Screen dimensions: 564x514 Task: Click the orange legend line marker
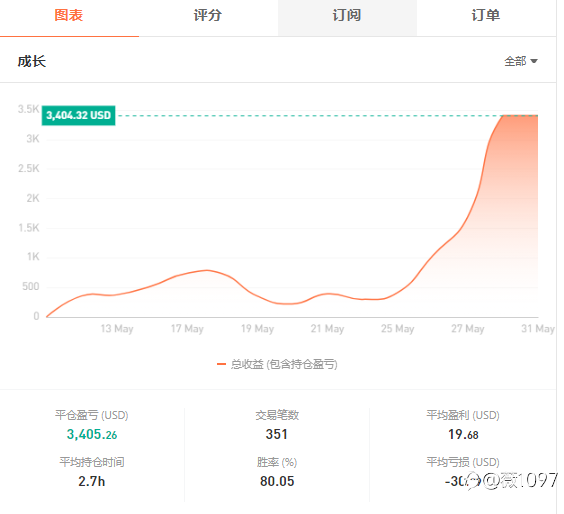click(x=221, y=364)
